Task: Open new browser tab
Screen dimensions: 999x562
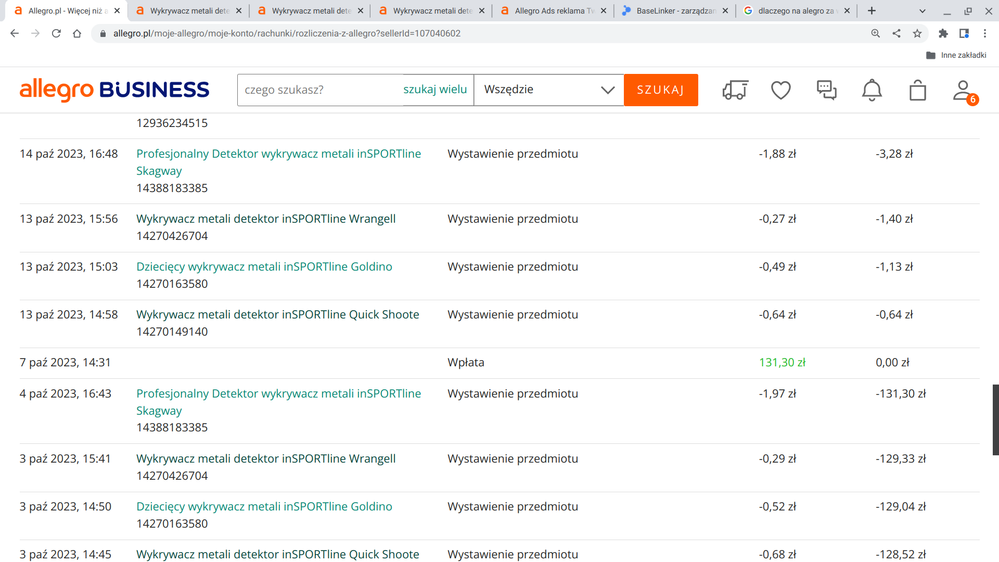Action: [x=872, y=11]
